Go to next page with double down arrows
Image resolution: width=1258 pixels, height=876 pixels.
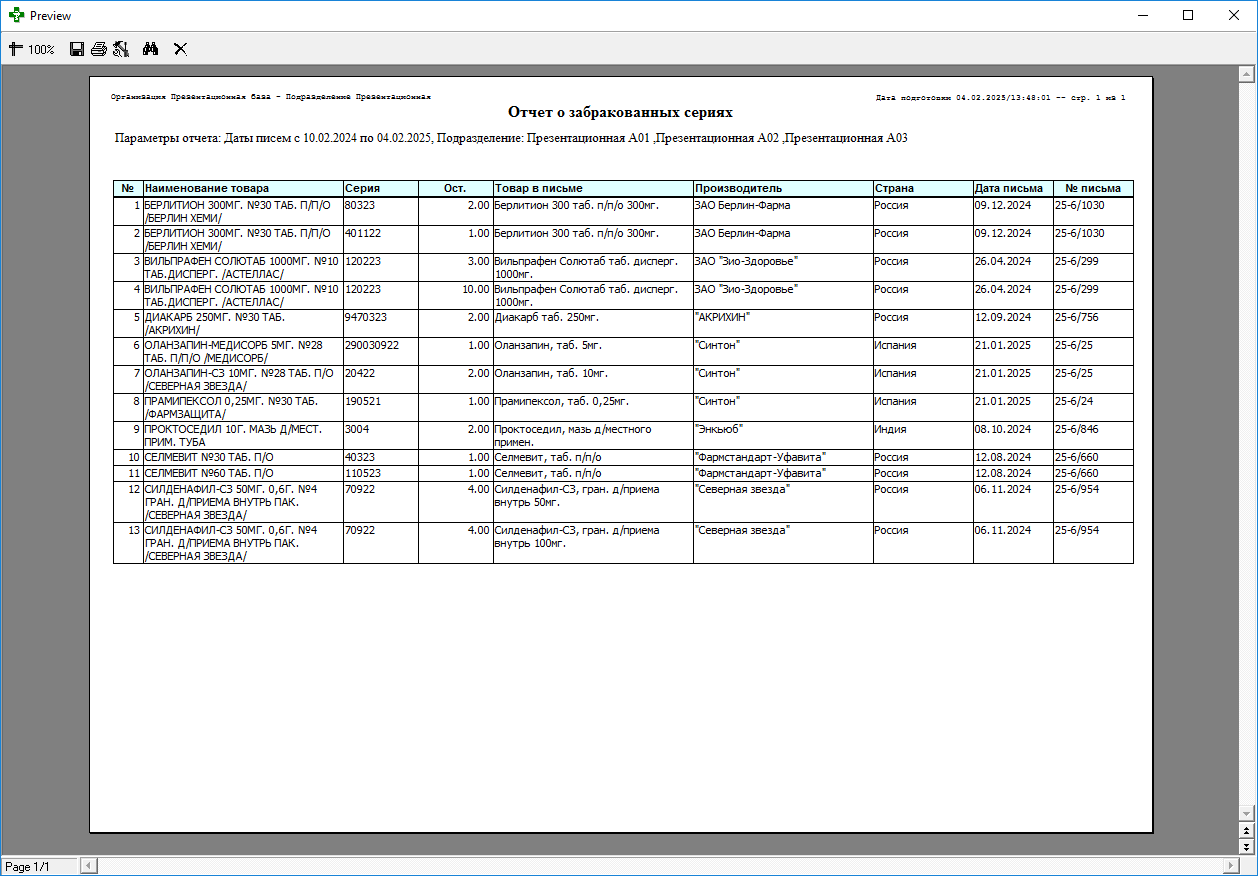[x=1246, y=846]
